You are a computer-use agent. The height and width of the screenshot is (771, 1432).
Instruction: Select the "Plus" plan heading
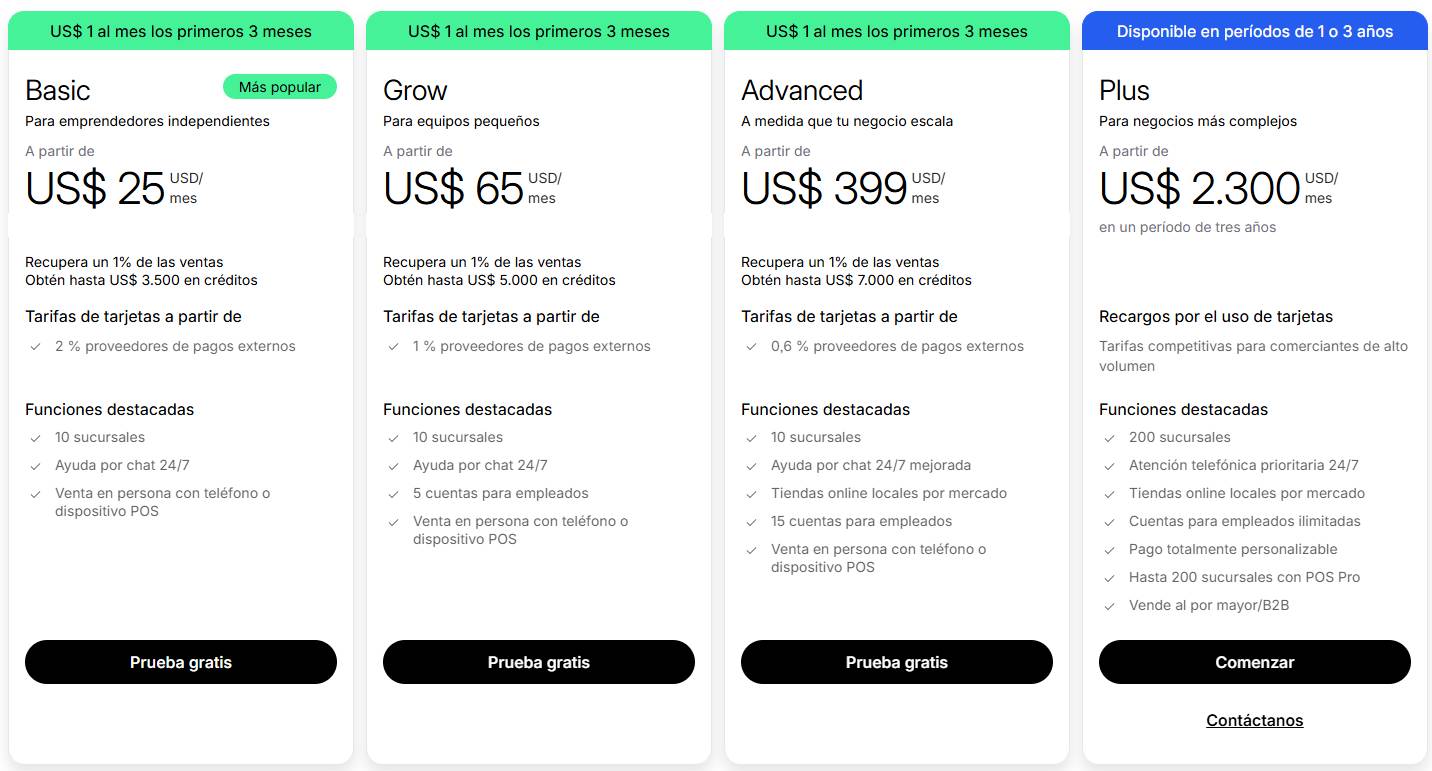1123,90
